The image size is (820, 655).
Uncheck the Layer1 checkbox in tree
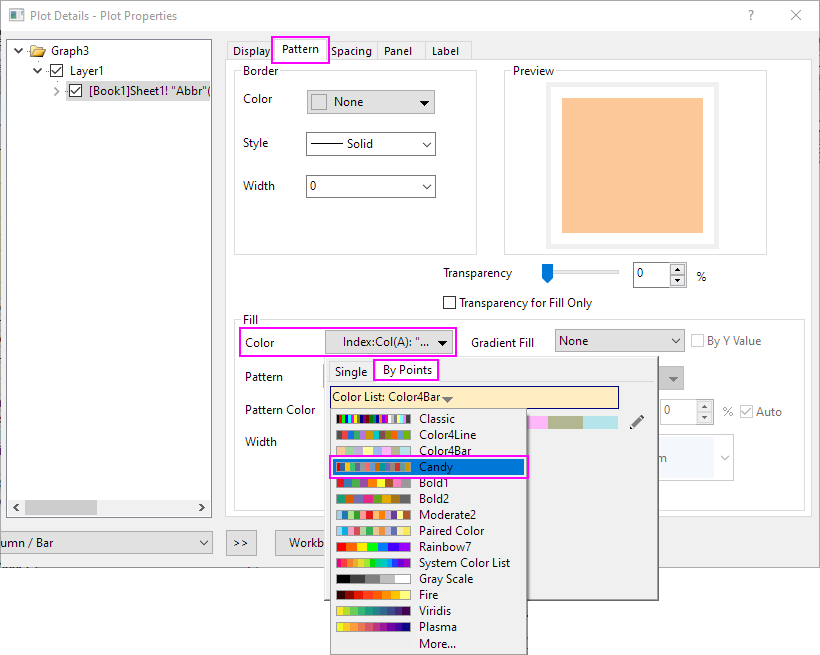57,71
